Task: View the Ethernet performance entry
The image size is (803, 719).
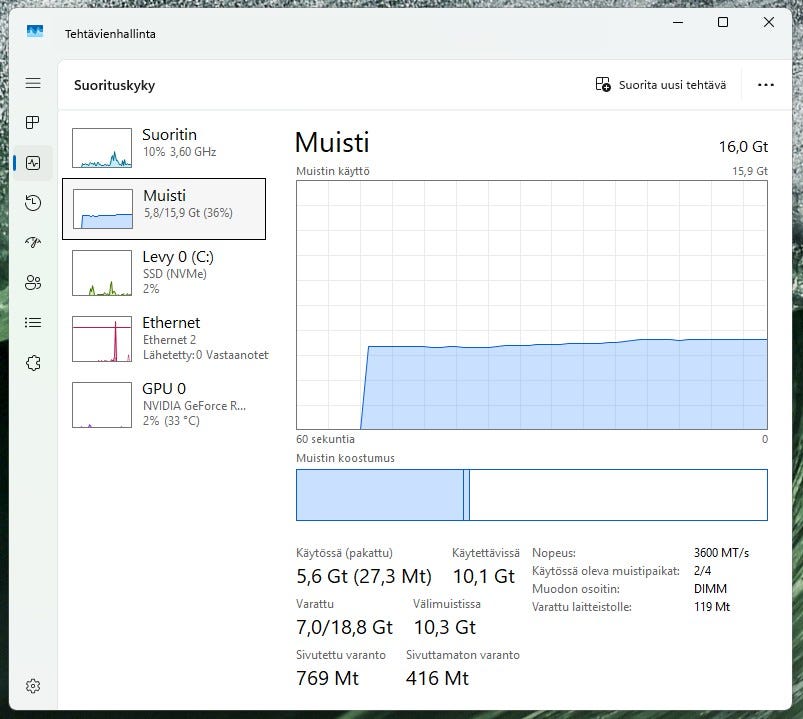Action: 164,337
